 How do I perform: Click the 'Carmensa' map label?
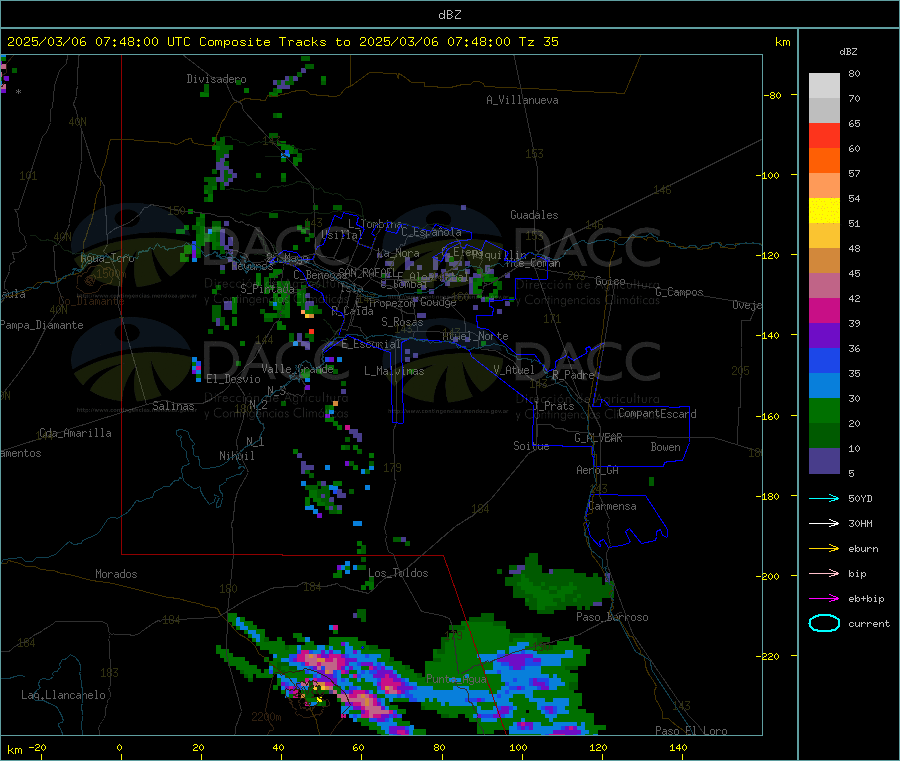pos(612,506)
